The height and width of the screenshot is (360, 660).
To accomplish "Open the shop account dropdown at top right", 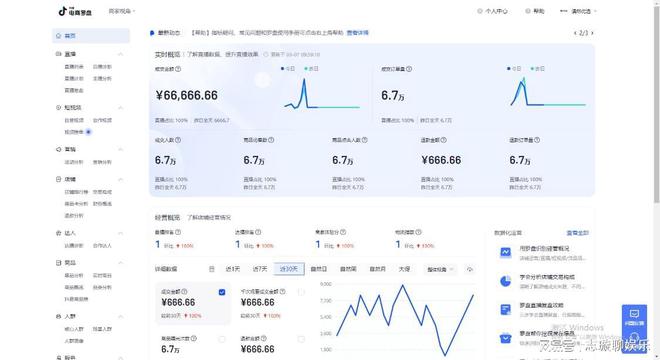I will (x=579, y=11).
